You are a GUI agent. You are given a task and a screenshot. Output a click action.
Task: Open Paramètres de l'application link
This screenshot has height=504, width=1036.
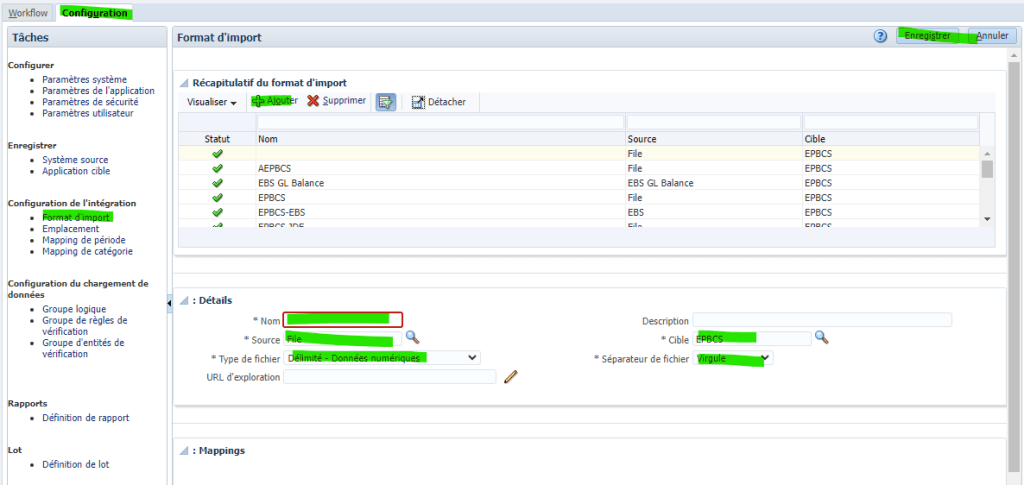click(x=98, y=90)
